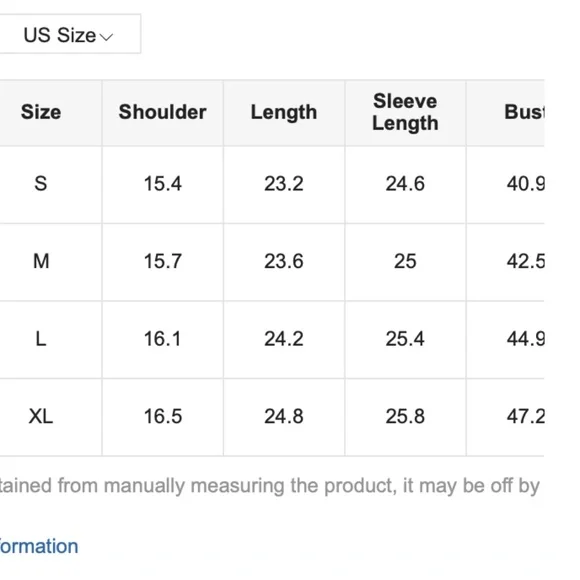The width and height of the screenshot is (580, 580).
Task: Select the M size row label
Action: [41, 261]
